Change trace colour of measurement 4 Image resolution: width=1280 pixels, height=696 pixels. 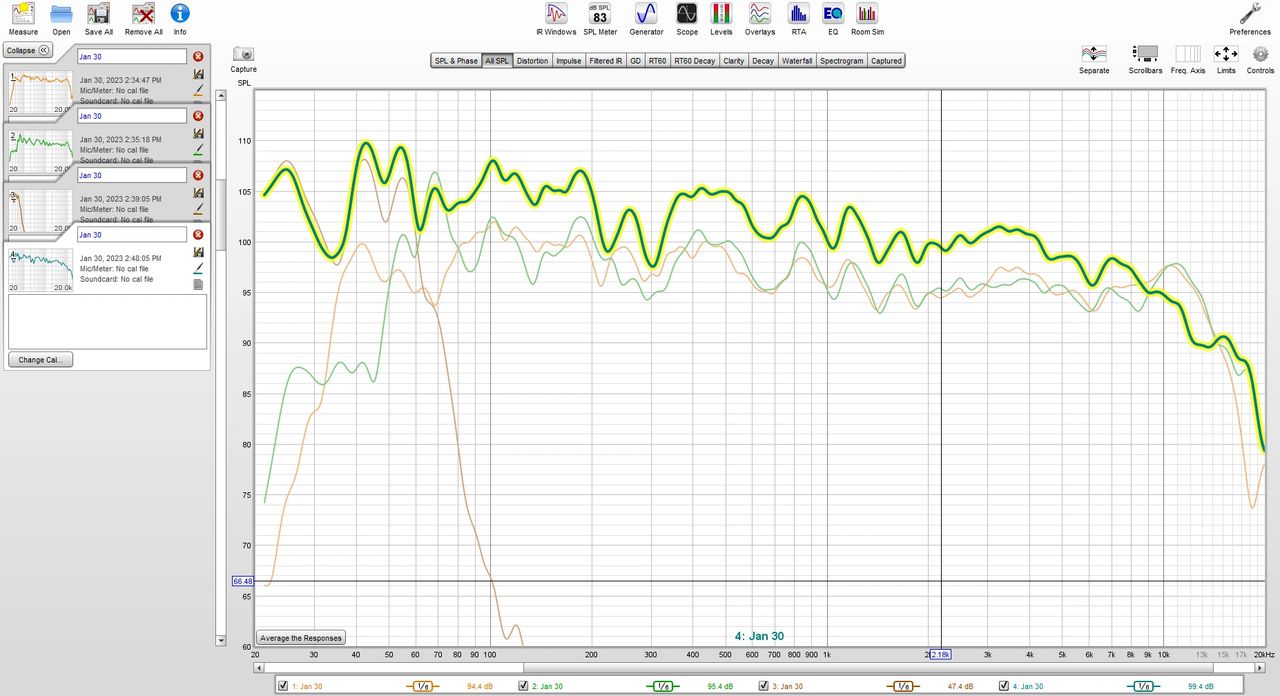198,267
